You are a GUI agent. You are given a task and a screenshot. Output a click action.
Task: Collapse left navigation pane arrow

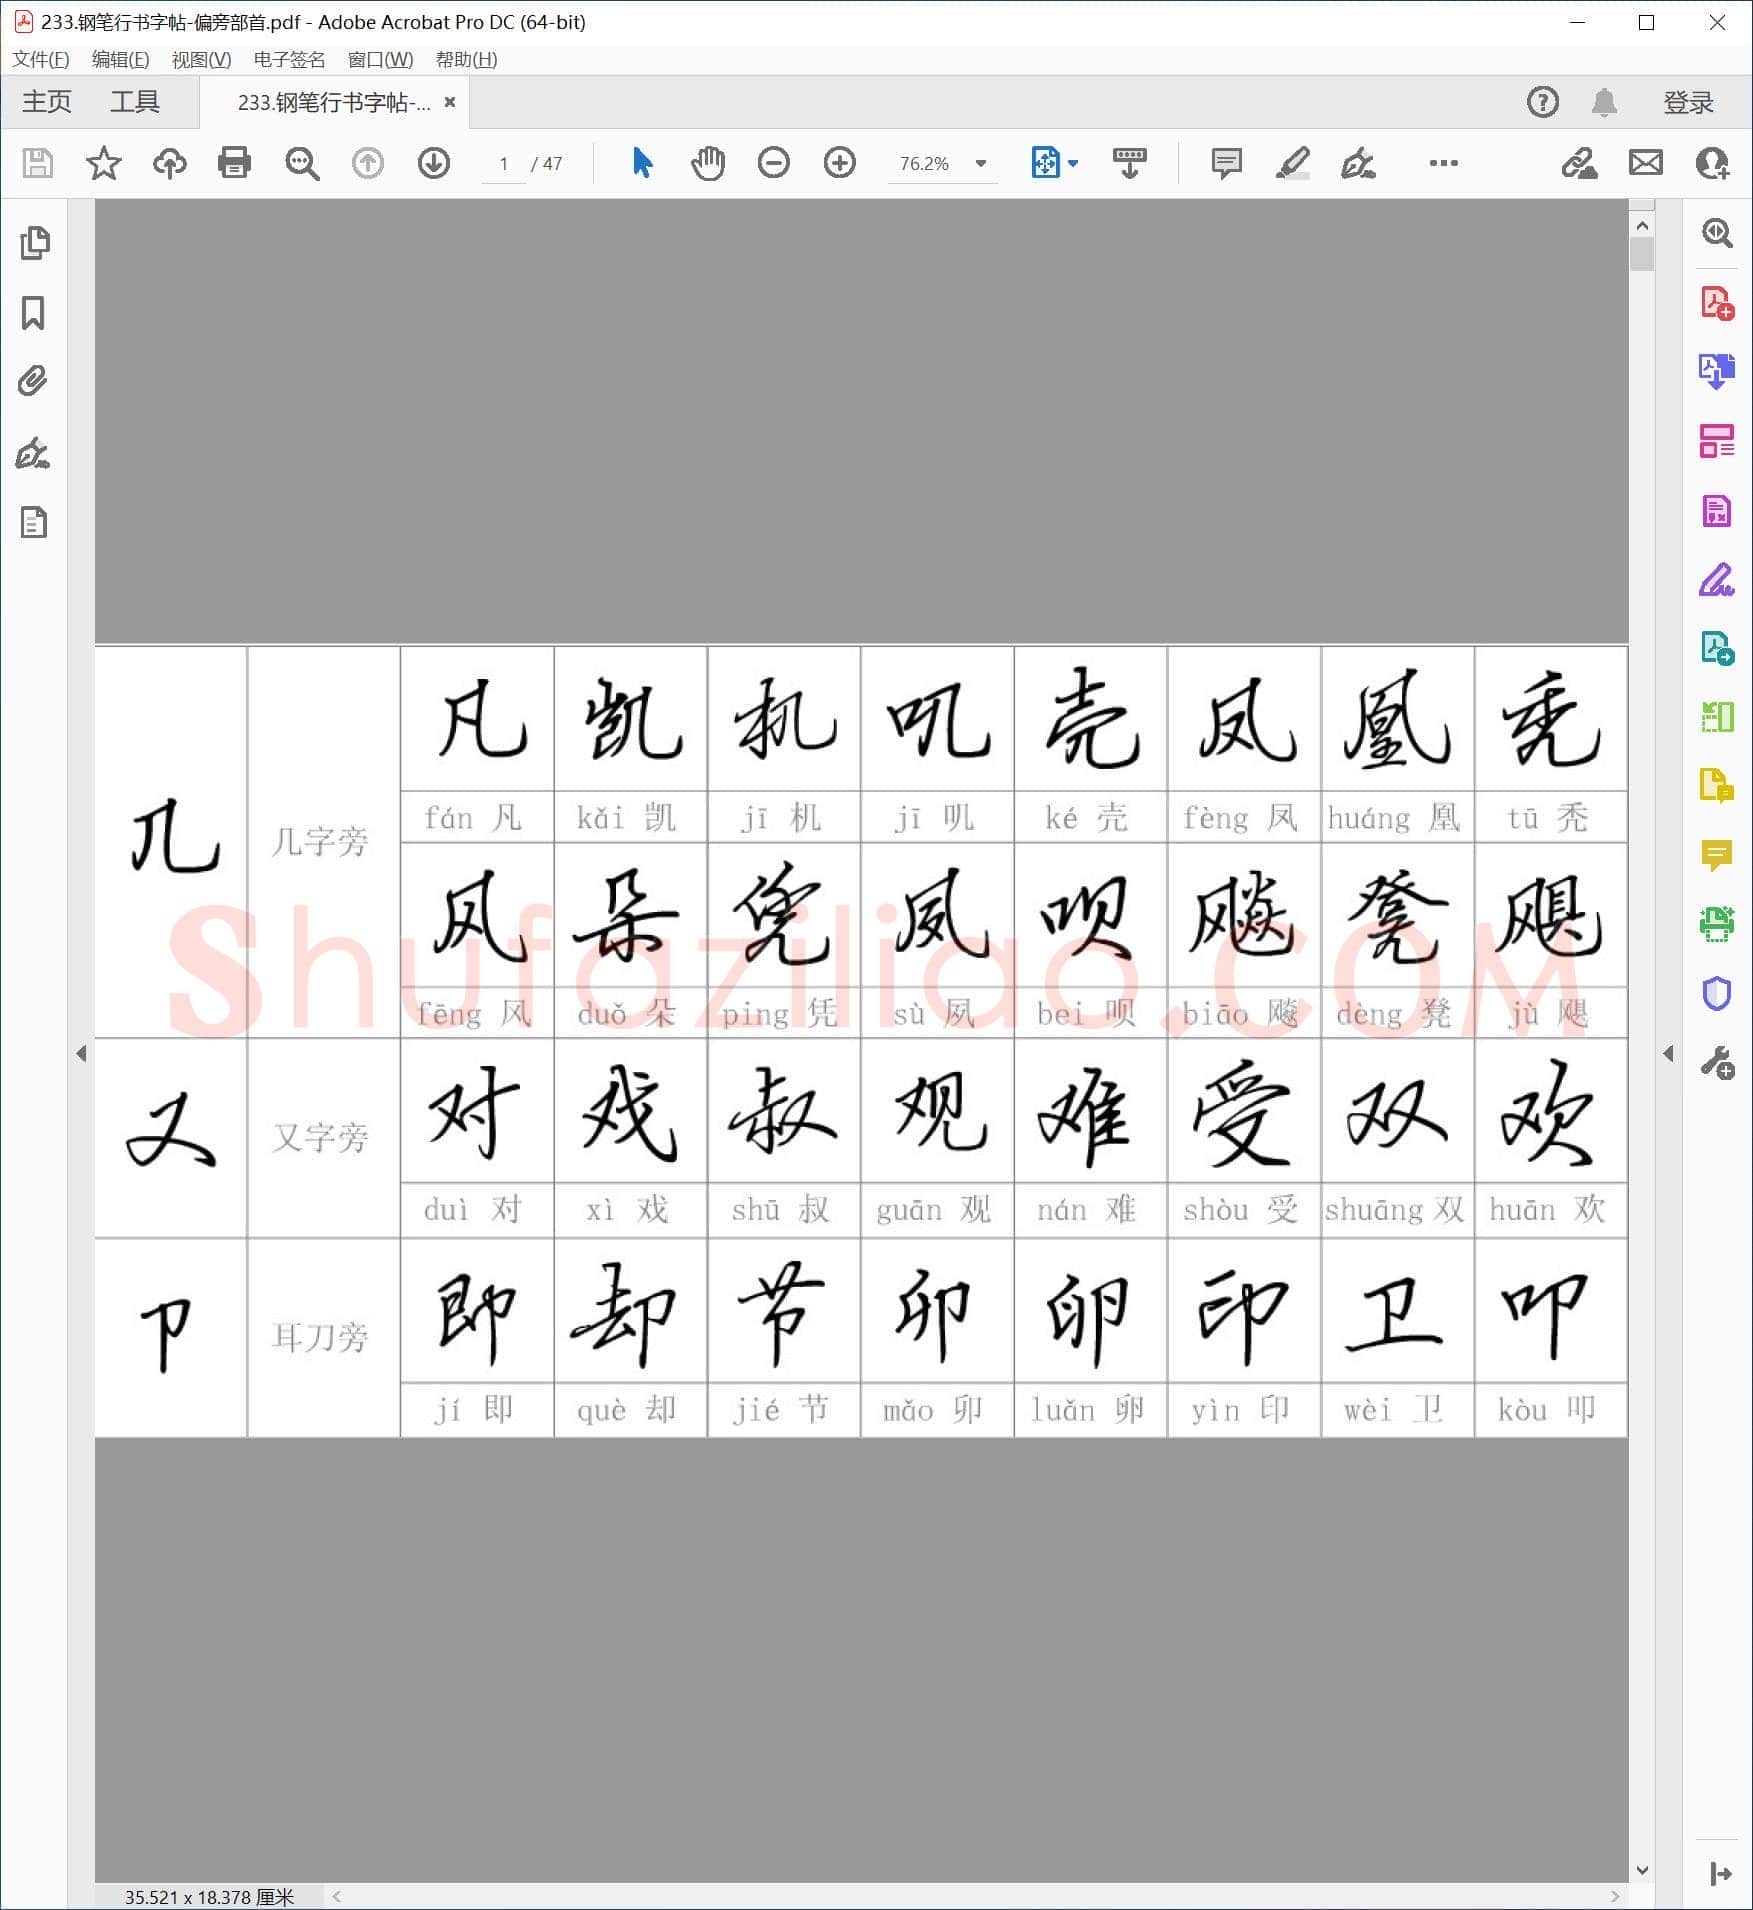(81, 1053)
